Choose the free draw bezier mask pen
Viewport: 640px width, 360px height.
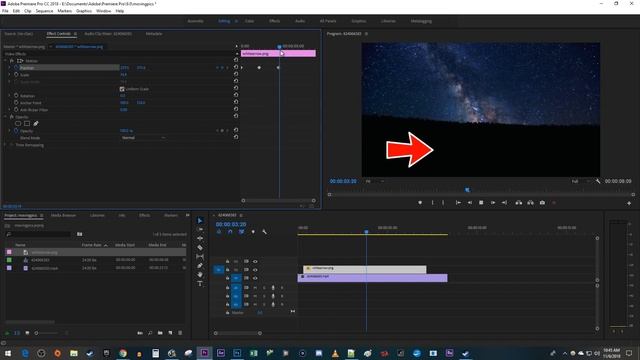pos(36,123)
